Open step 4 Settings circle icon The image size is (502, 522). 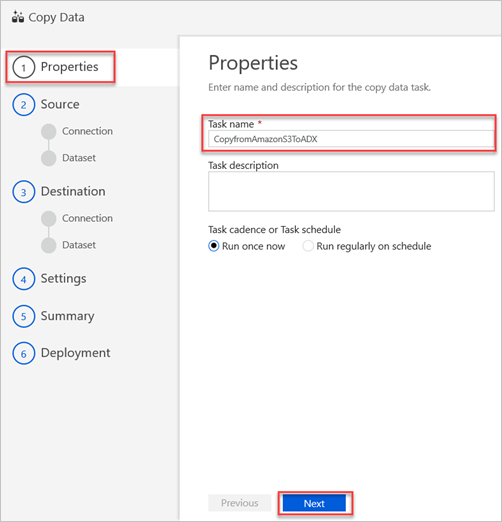pyautogui.click(x=24, y=279)
